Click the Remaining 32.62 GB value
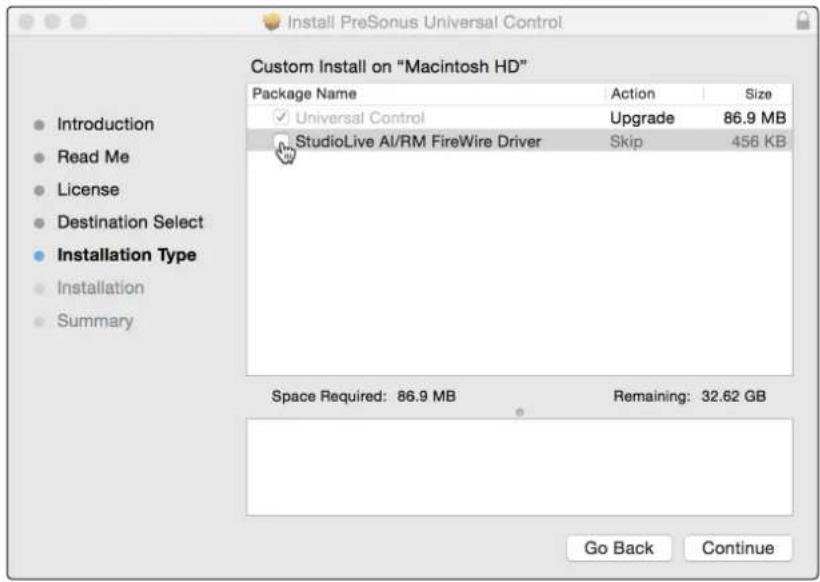The height and width of the screenshot is (582, 820). point(733,396)
